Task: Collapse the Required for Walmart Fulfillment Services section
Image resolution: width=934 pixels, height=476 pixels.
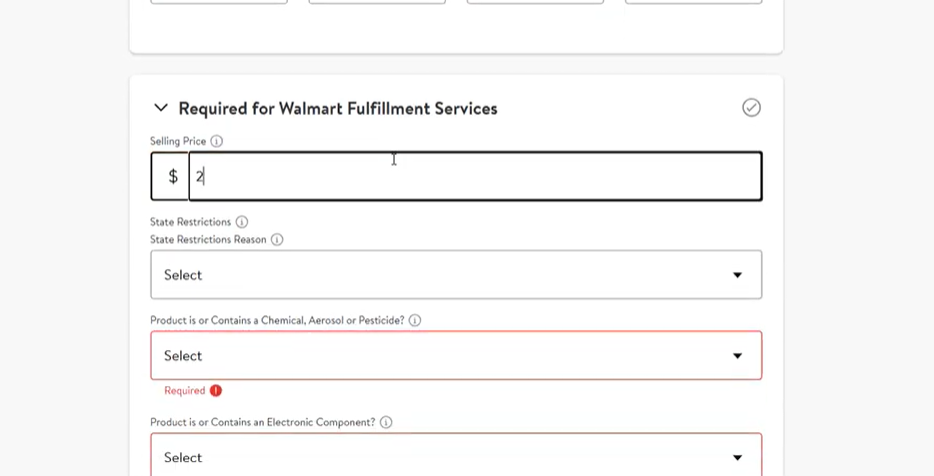Action: 161,108
